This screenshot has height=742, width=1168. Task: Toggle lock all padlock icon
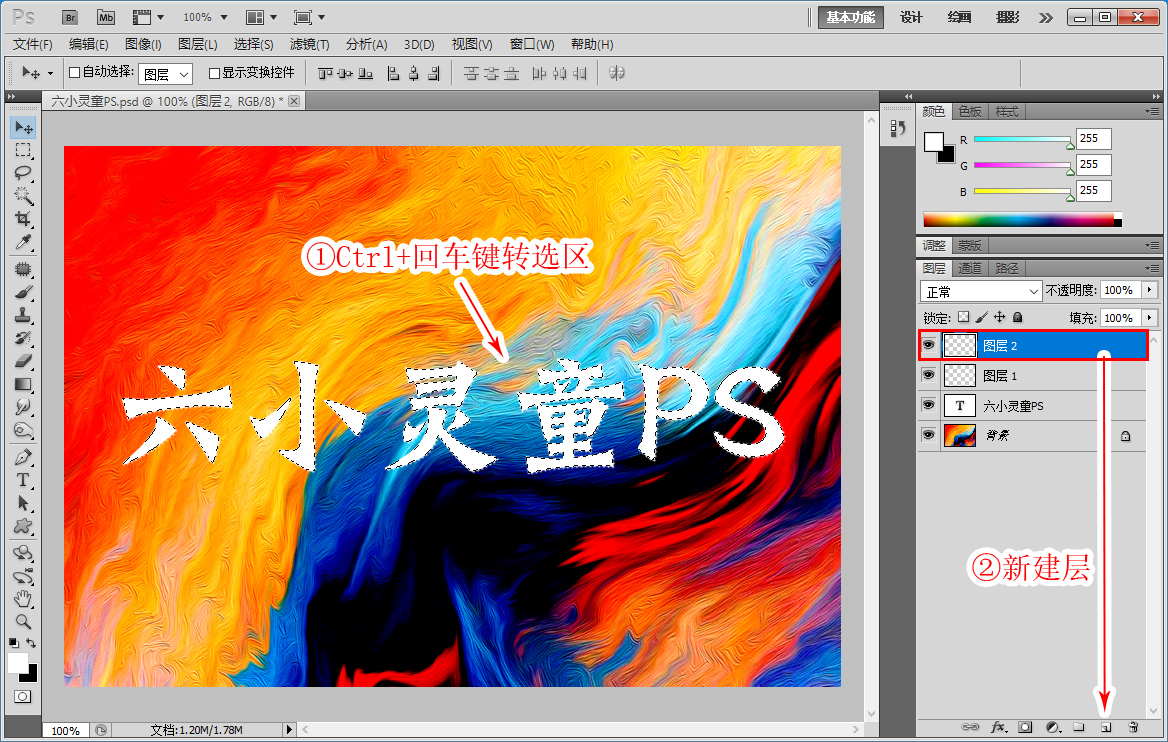[1018, 317]
